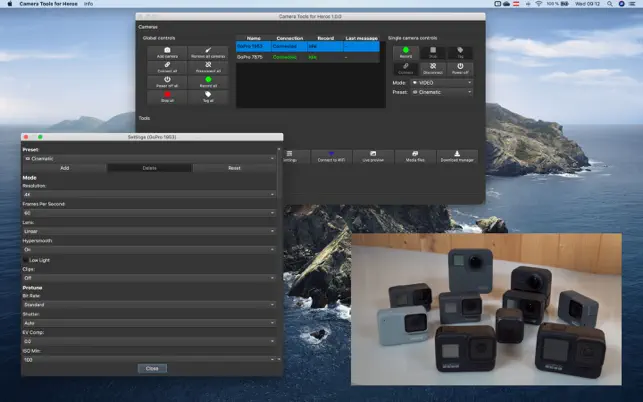643x402 pixels.
Task: Click the Add camera icon button
Action: (x=167, y=53)
